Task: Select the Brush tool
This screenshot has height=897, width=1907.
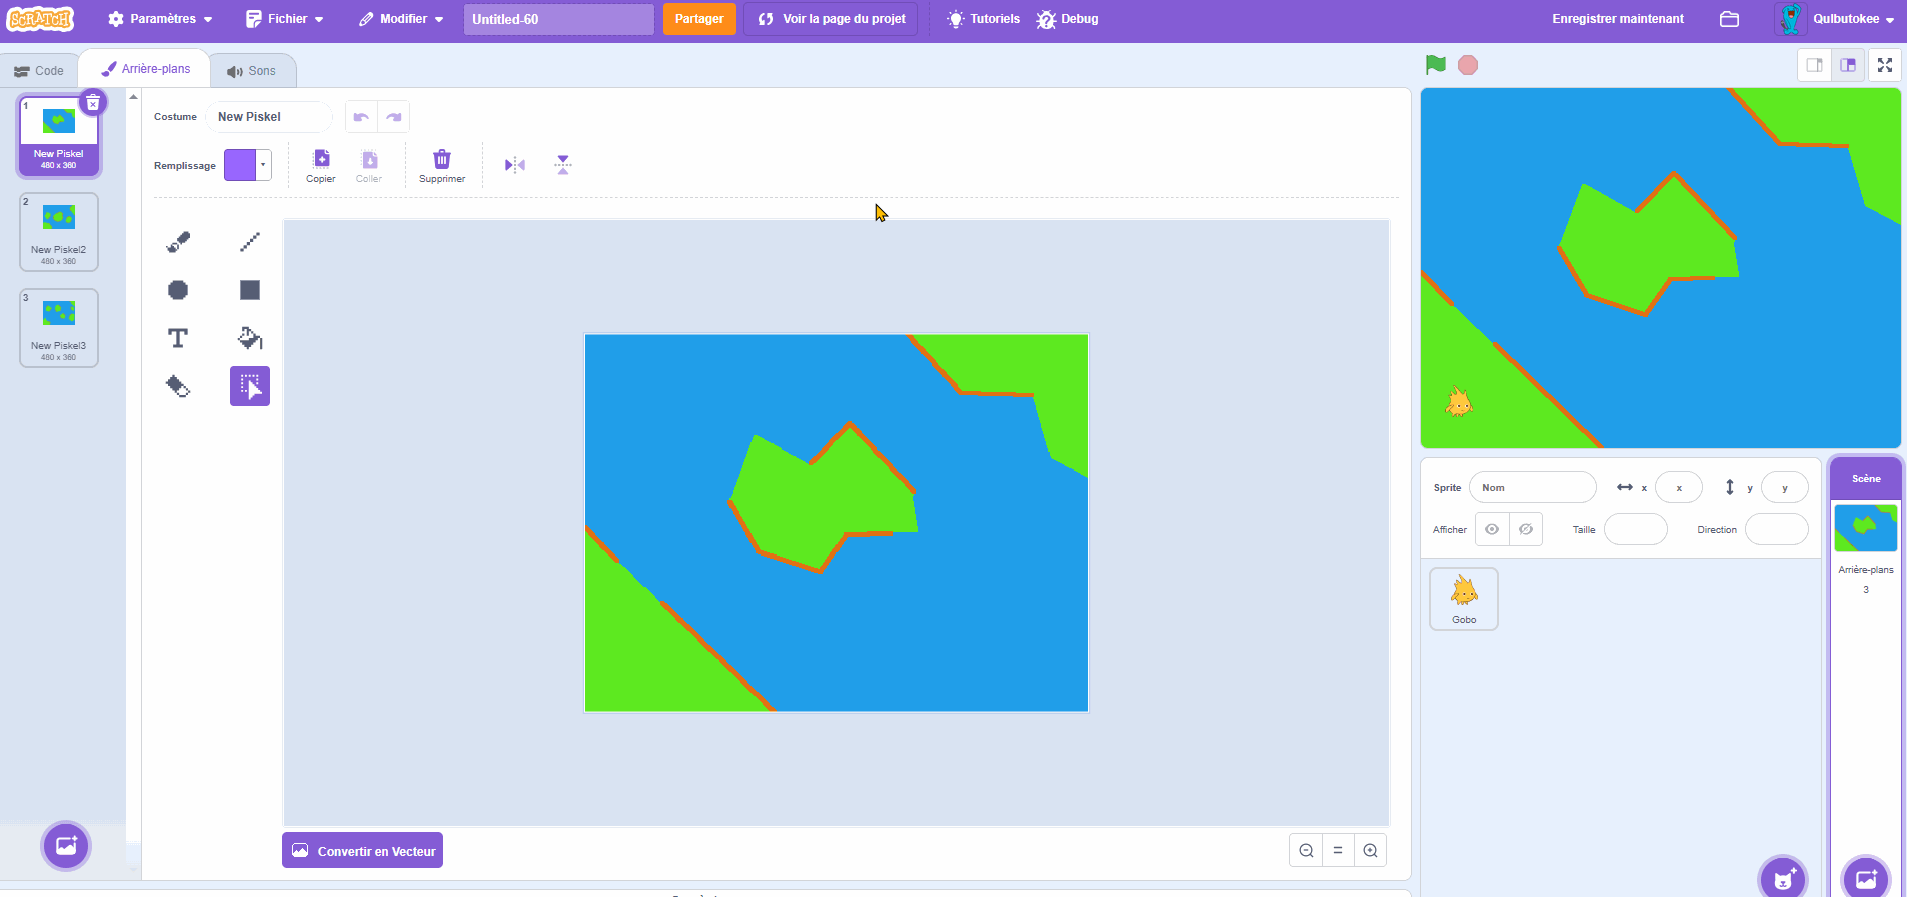Action: [x=178, y=242]
